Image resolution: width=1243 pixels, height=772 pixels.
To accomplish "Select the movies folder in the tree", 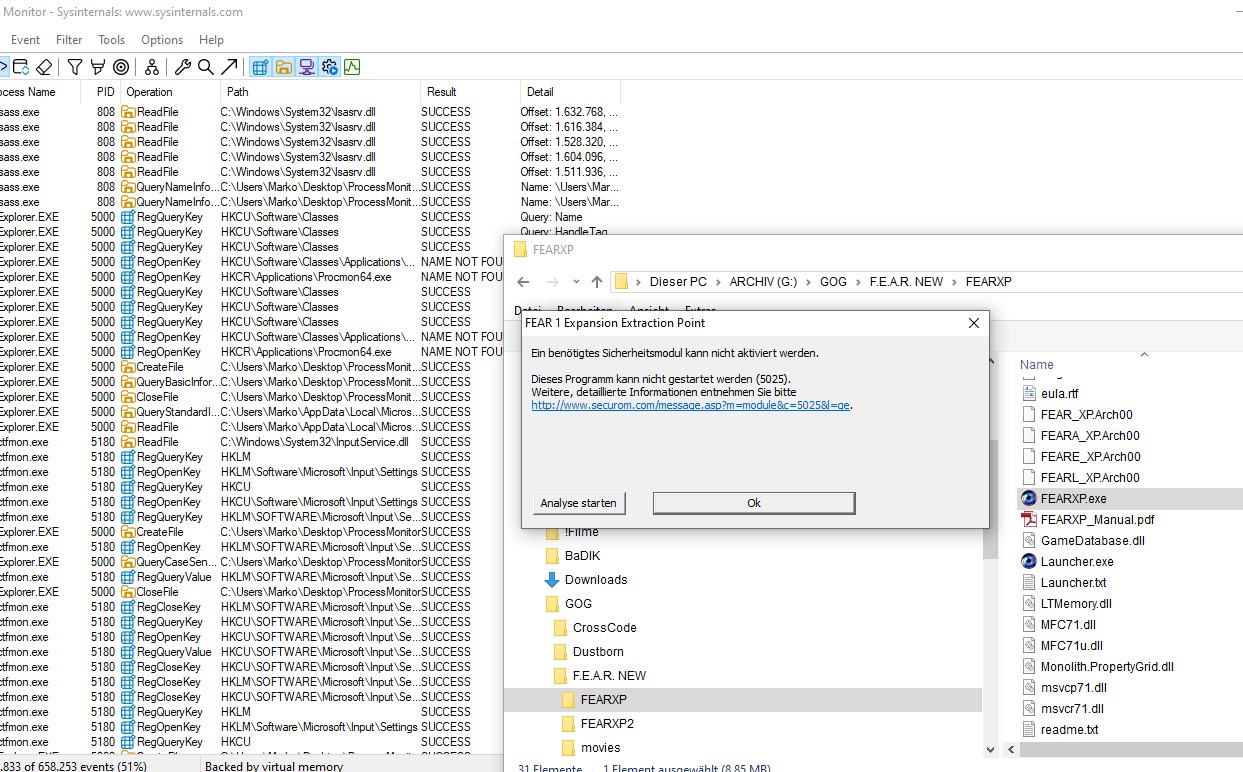I will (x=600, y=748).
